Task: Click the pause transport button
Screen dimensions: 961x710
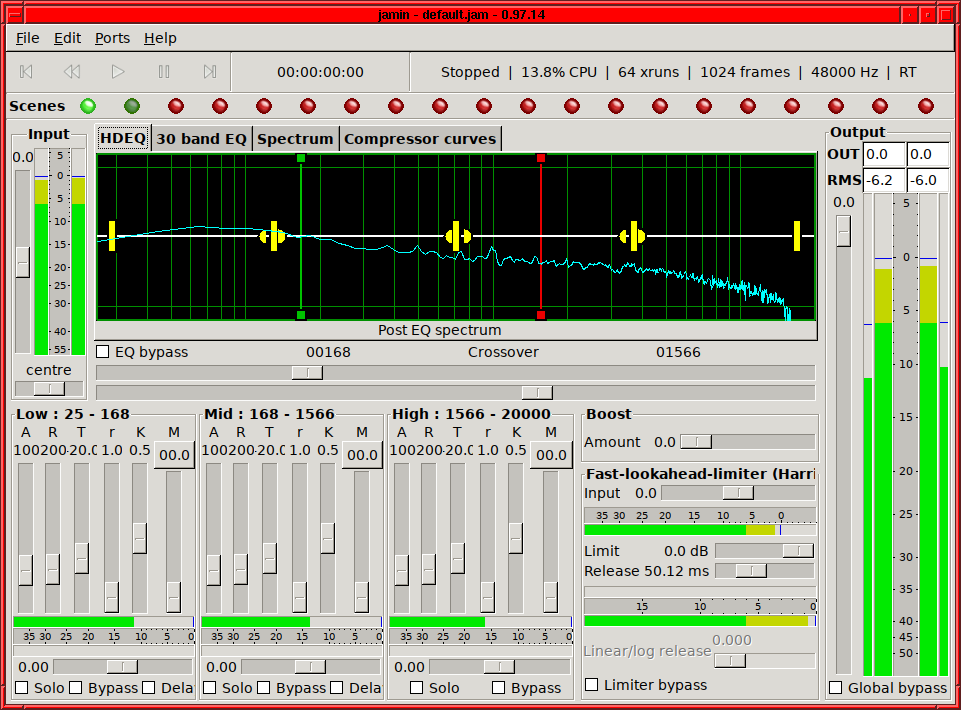Action: [164, 72]
